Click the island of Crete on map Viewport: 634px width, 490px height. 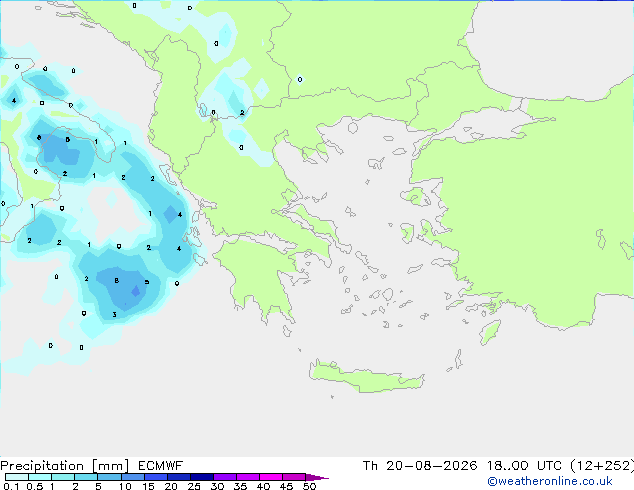(x=366, y=376)
